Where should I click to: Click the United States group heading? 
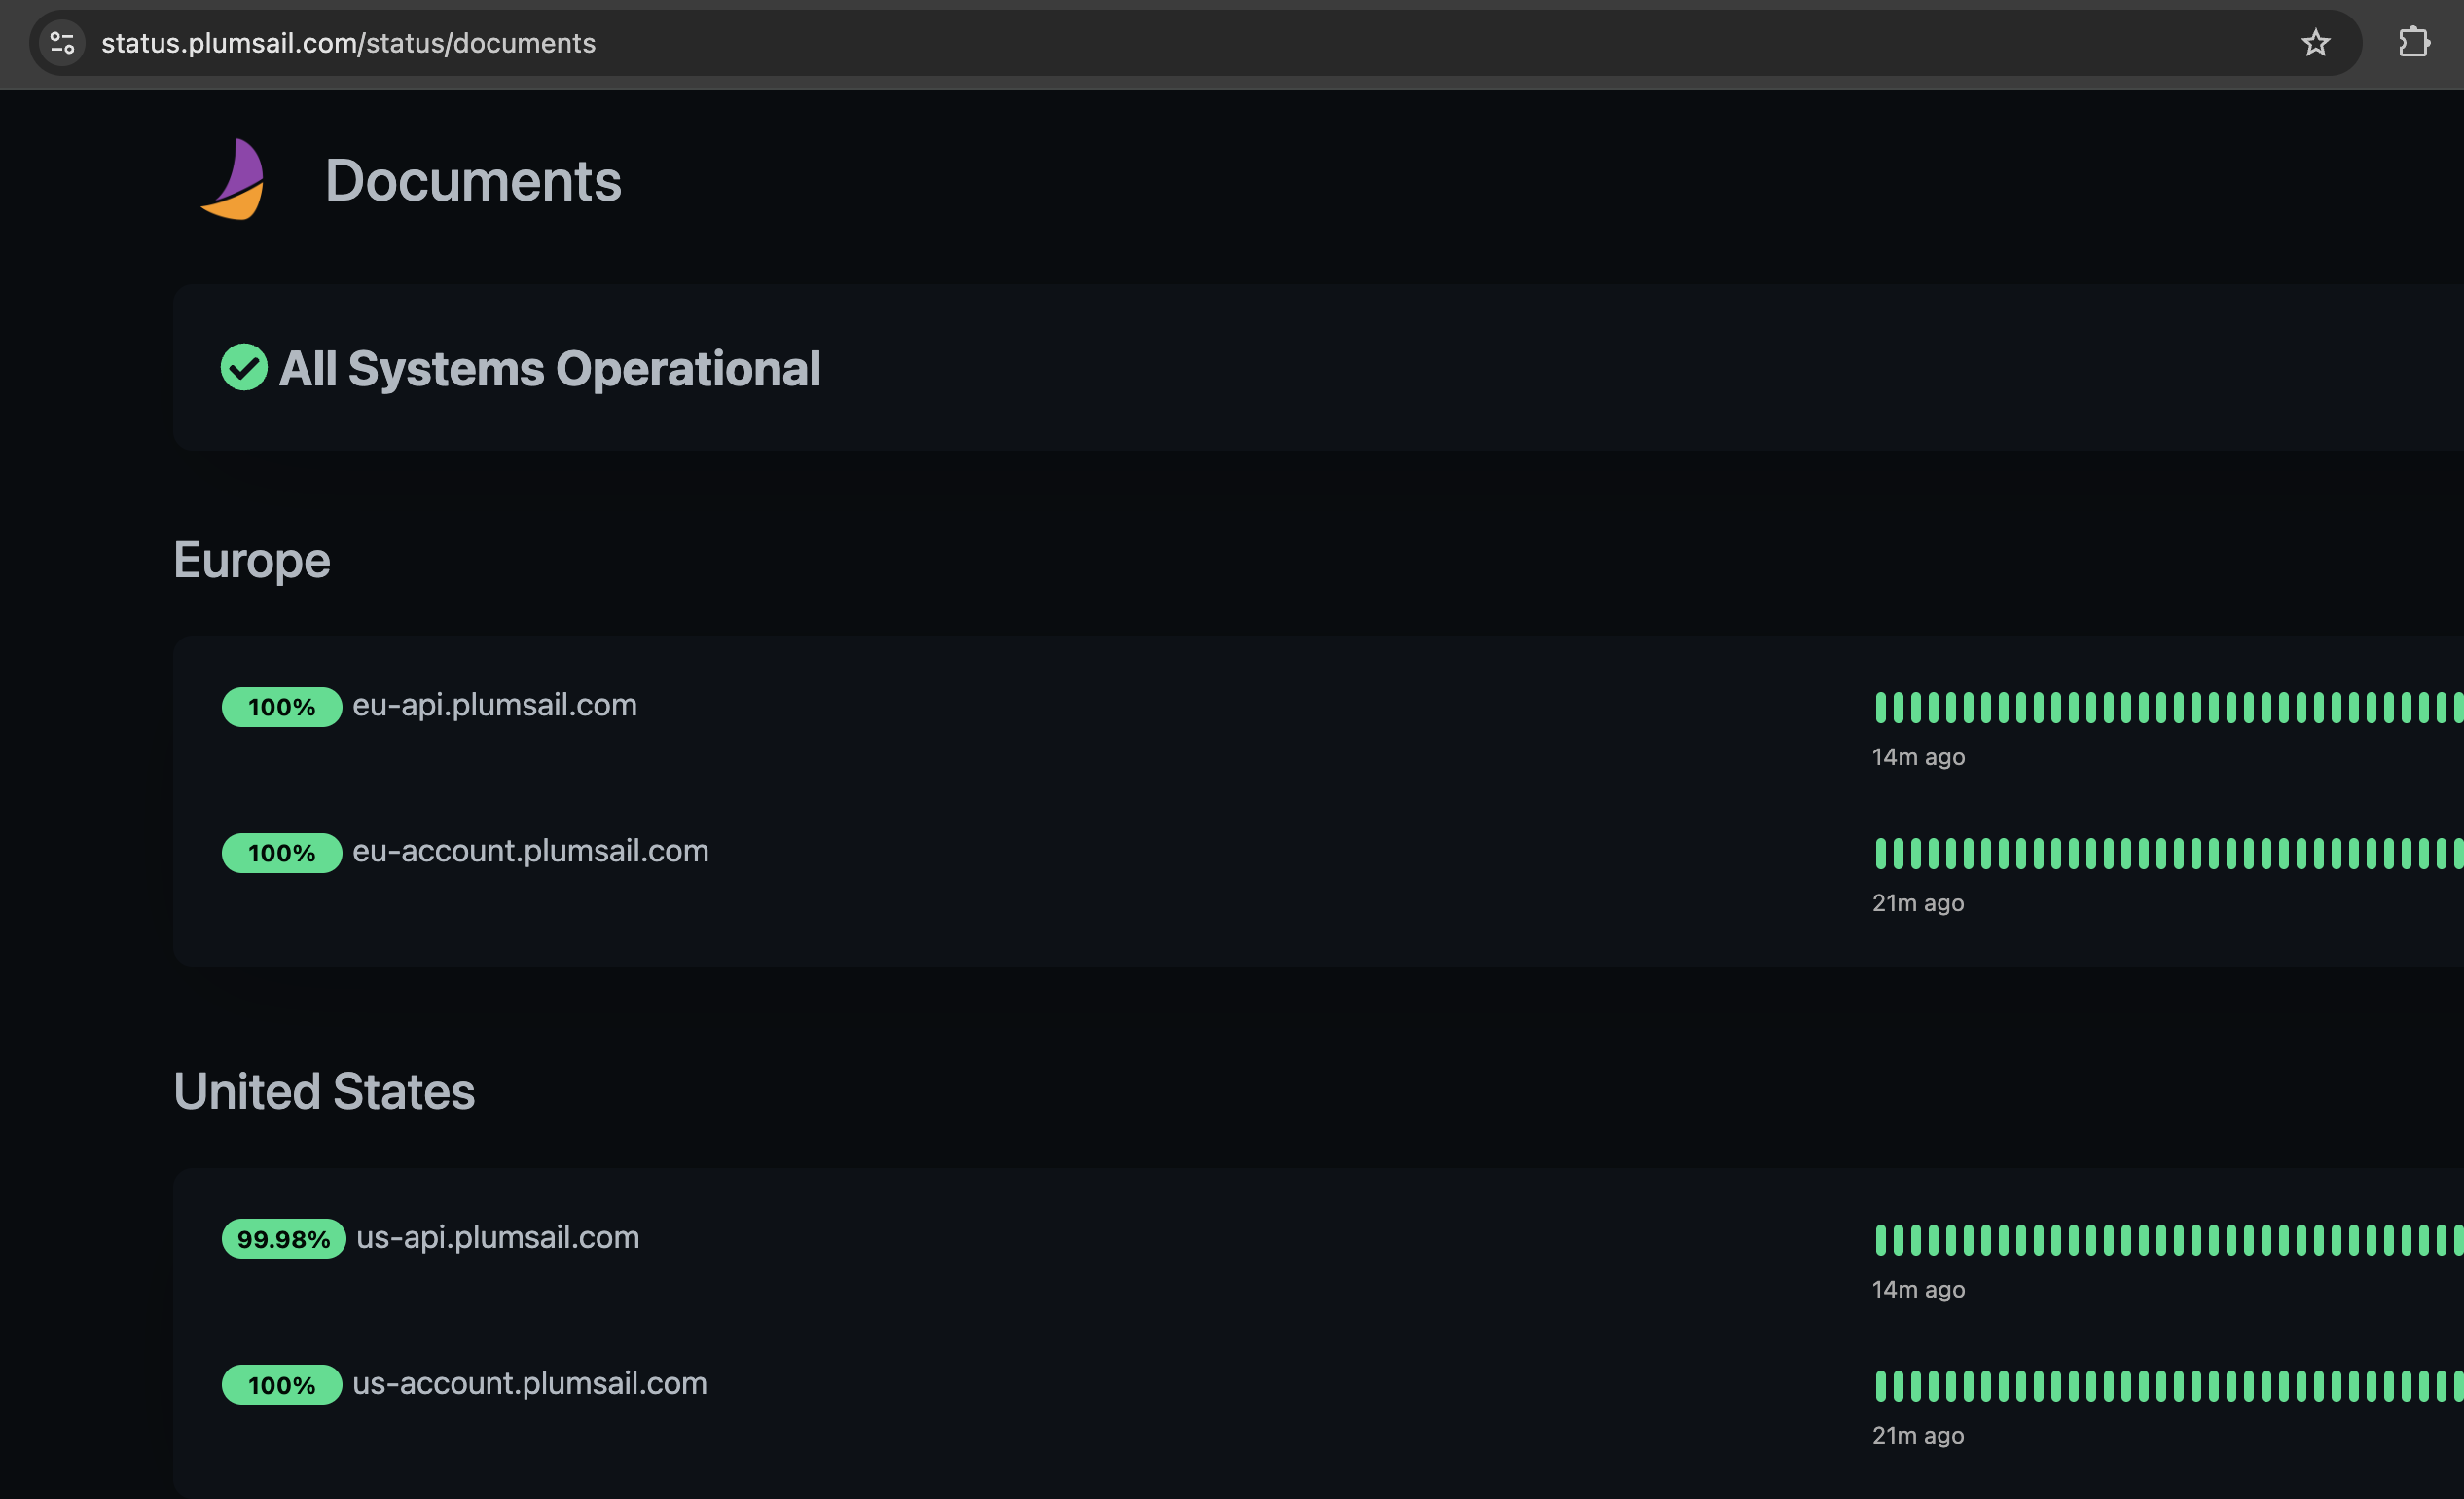click(324, 1091)
